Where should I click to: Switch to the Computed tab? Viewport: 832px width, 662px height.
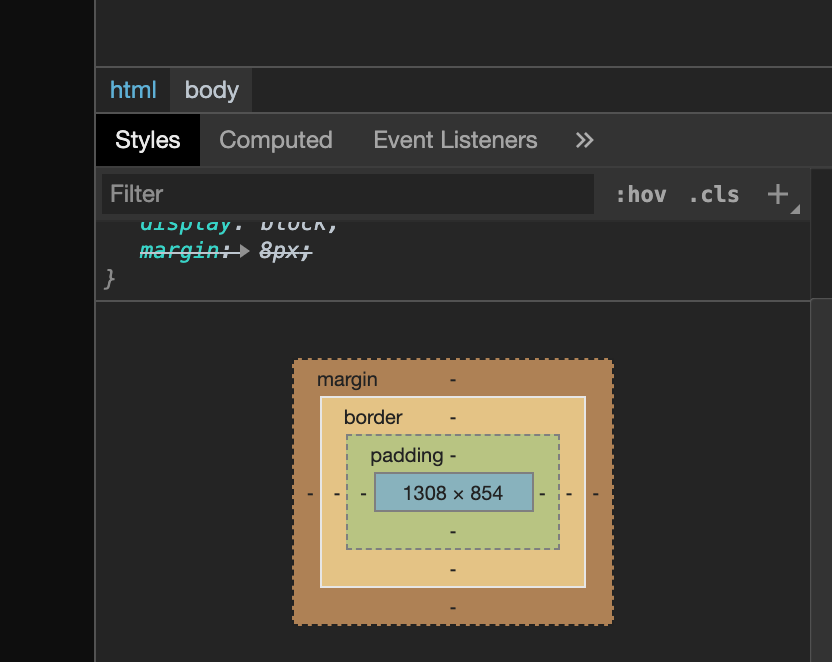276,140
